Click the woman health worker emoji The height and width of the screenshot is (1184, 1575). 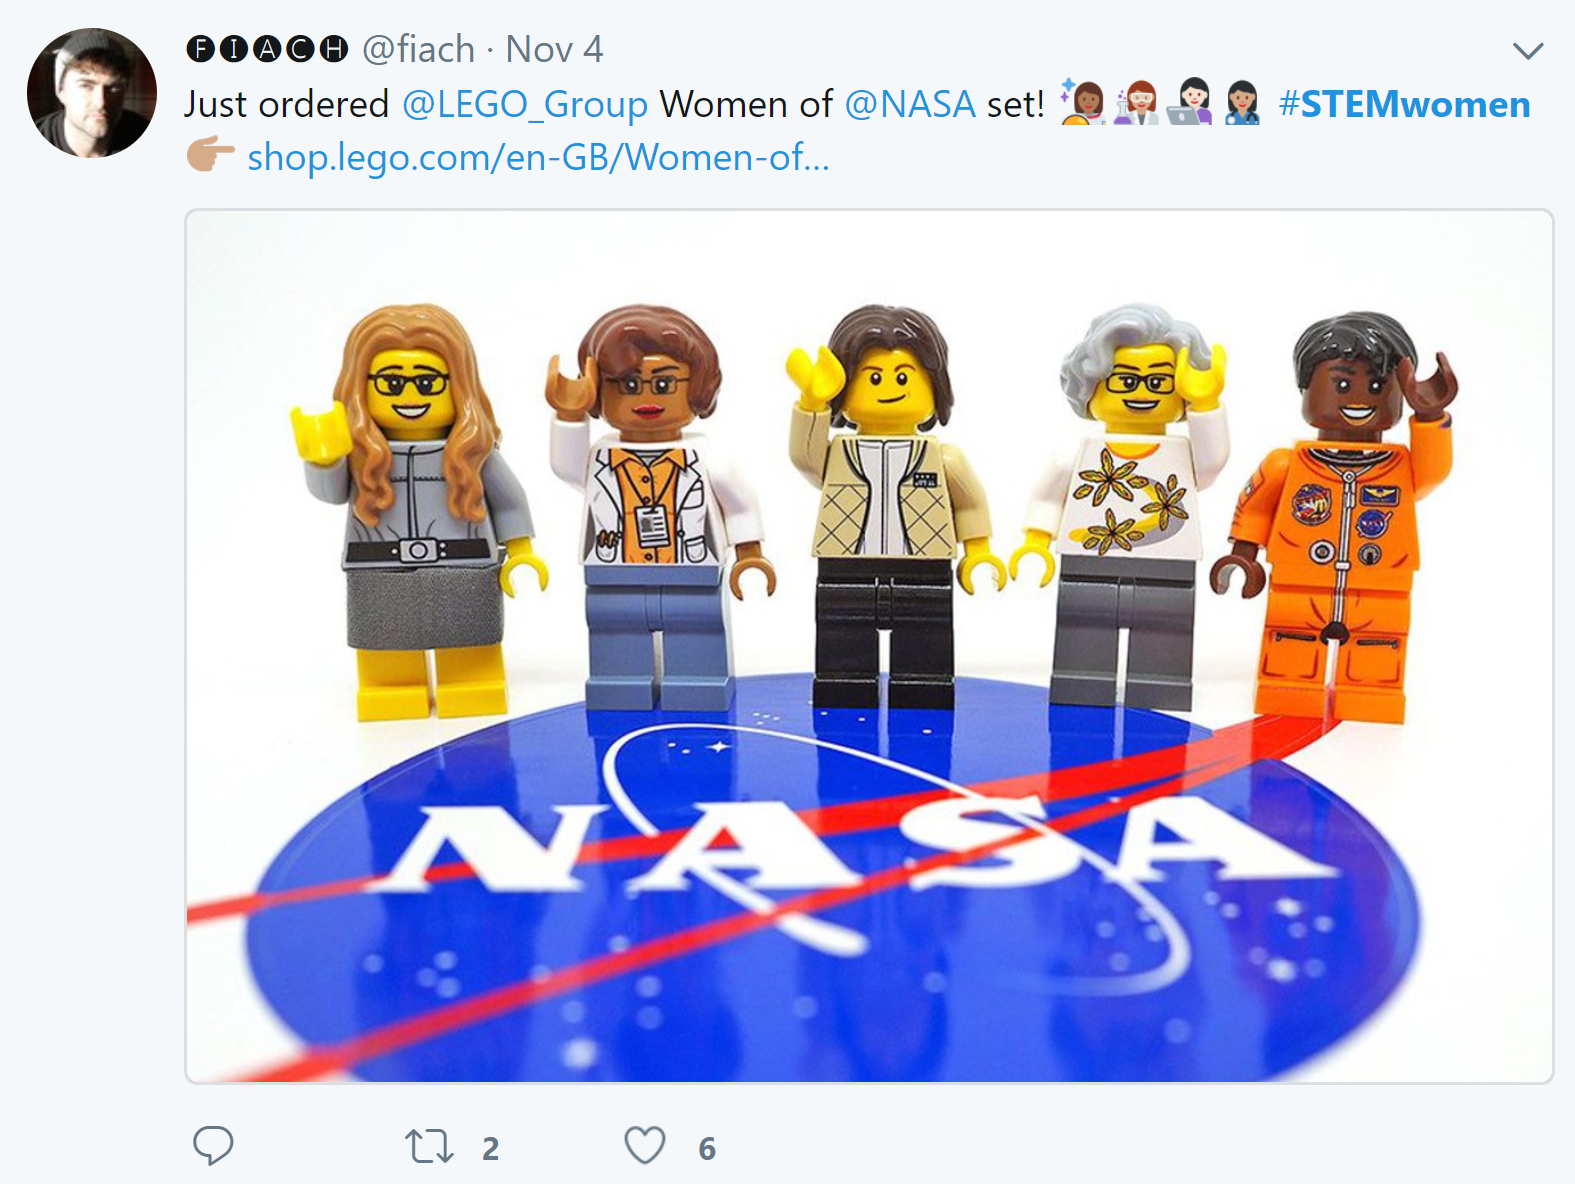[1243, 102]
